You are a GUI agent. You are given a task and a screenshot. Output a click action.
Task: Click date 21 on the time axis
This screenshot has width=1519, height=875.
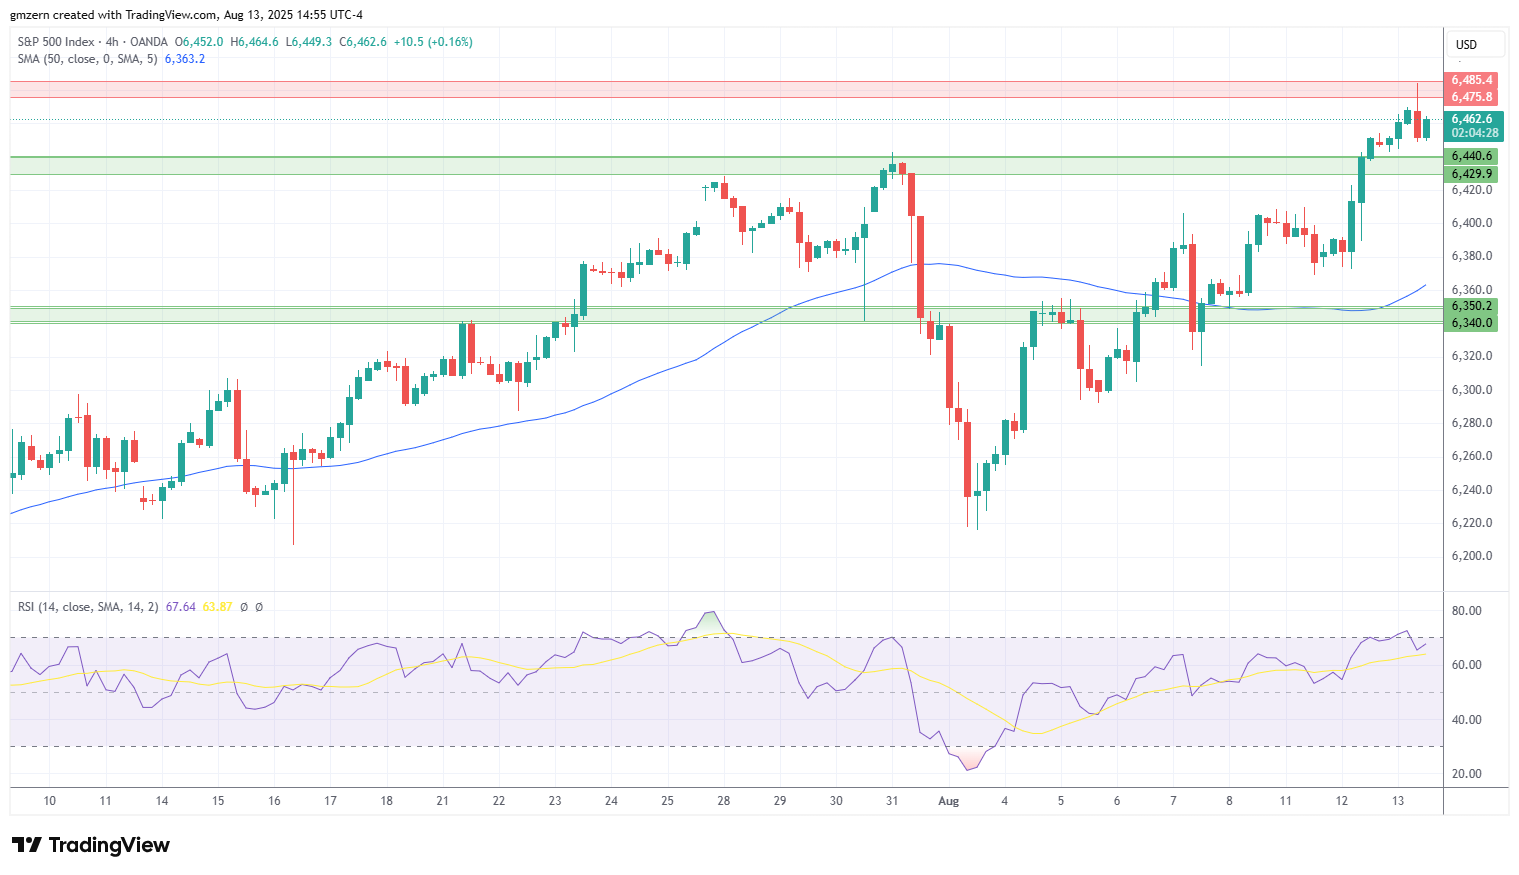[443, 801]
